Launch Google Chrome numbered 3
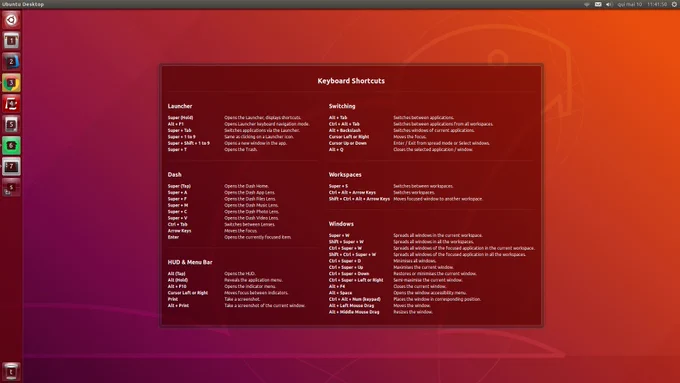This screenshot has height=383, width=680. (x=11, y=83)
